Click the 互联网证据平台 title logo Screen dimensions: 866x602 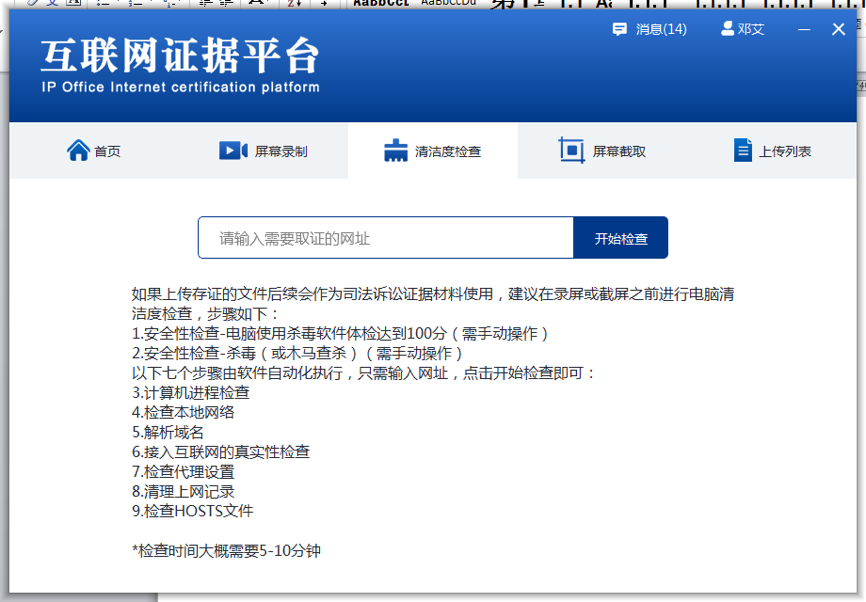point(180,56)
